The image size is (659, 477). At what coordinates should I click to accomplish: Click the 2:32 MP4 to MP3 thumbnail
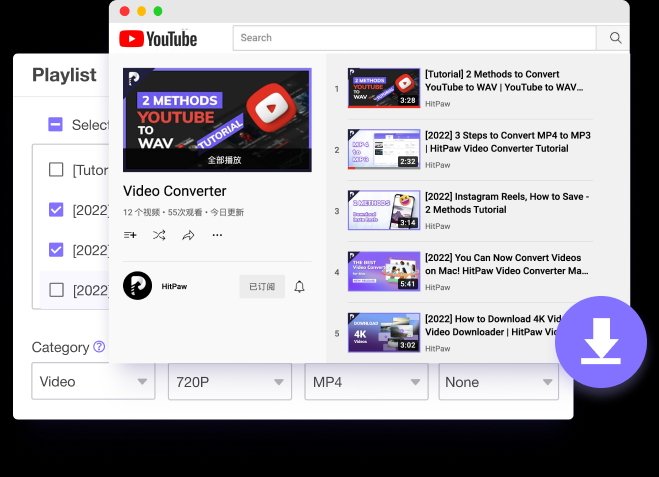point(384,149)
